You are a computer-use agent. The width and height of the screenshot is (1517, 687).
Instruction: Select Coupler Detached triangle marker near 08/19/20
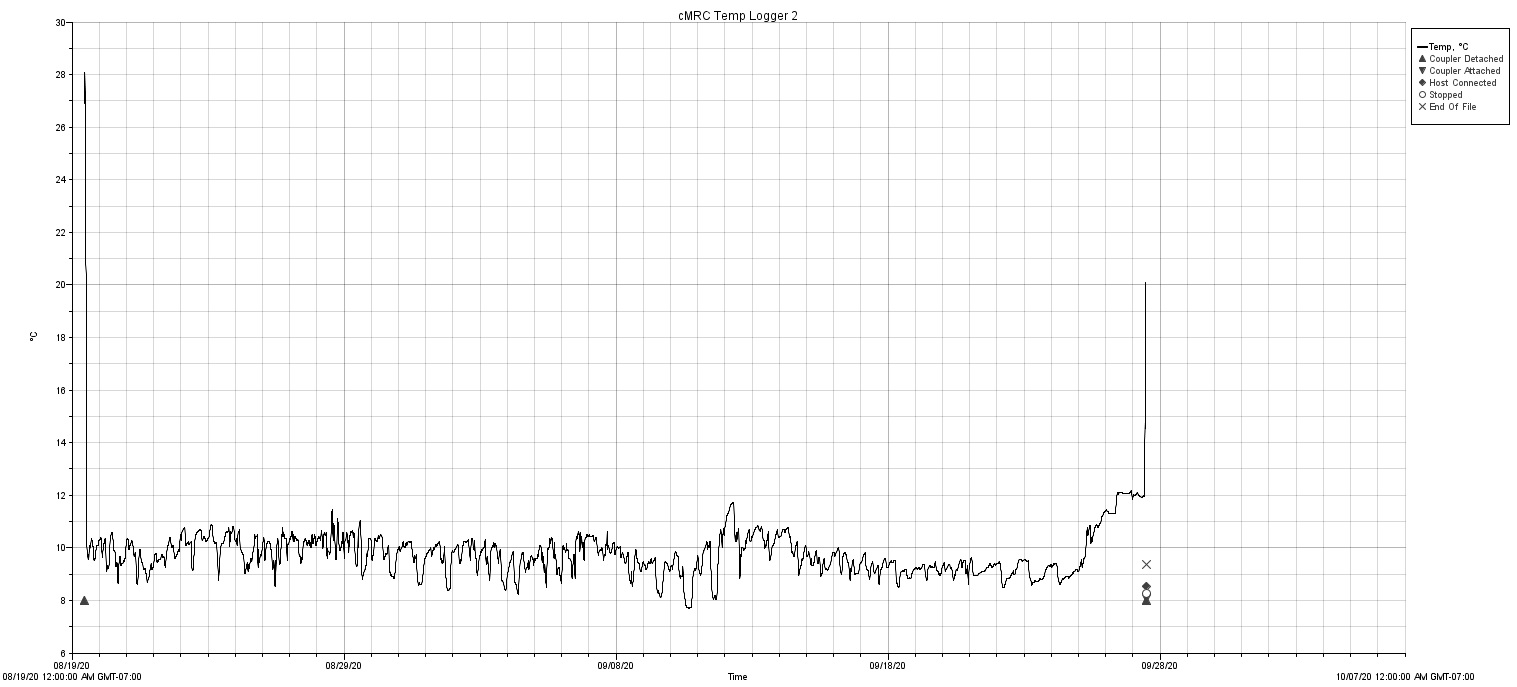coord(84,600)
